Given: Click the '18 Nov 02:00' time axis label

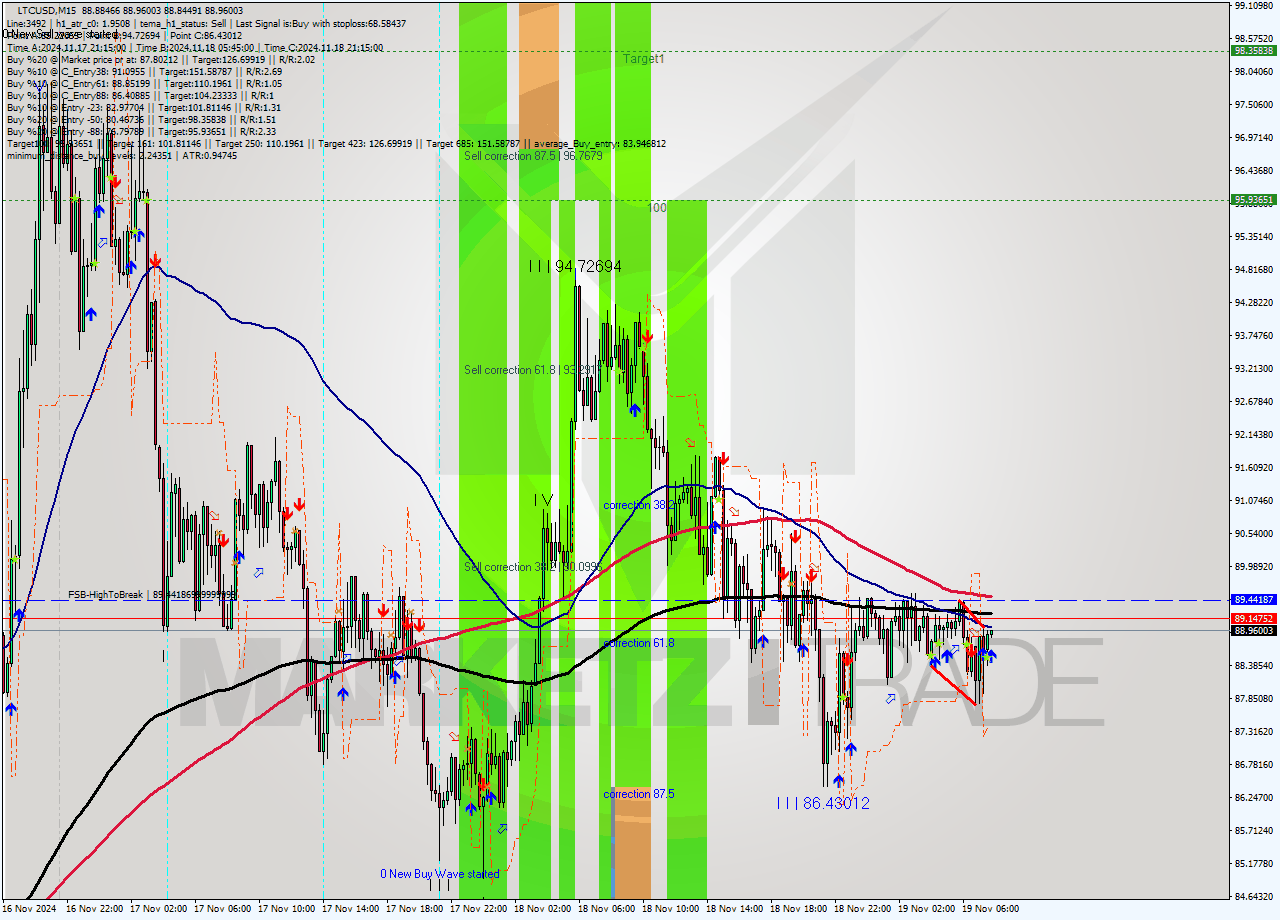Looking at the screenshot, I should 542,909.
